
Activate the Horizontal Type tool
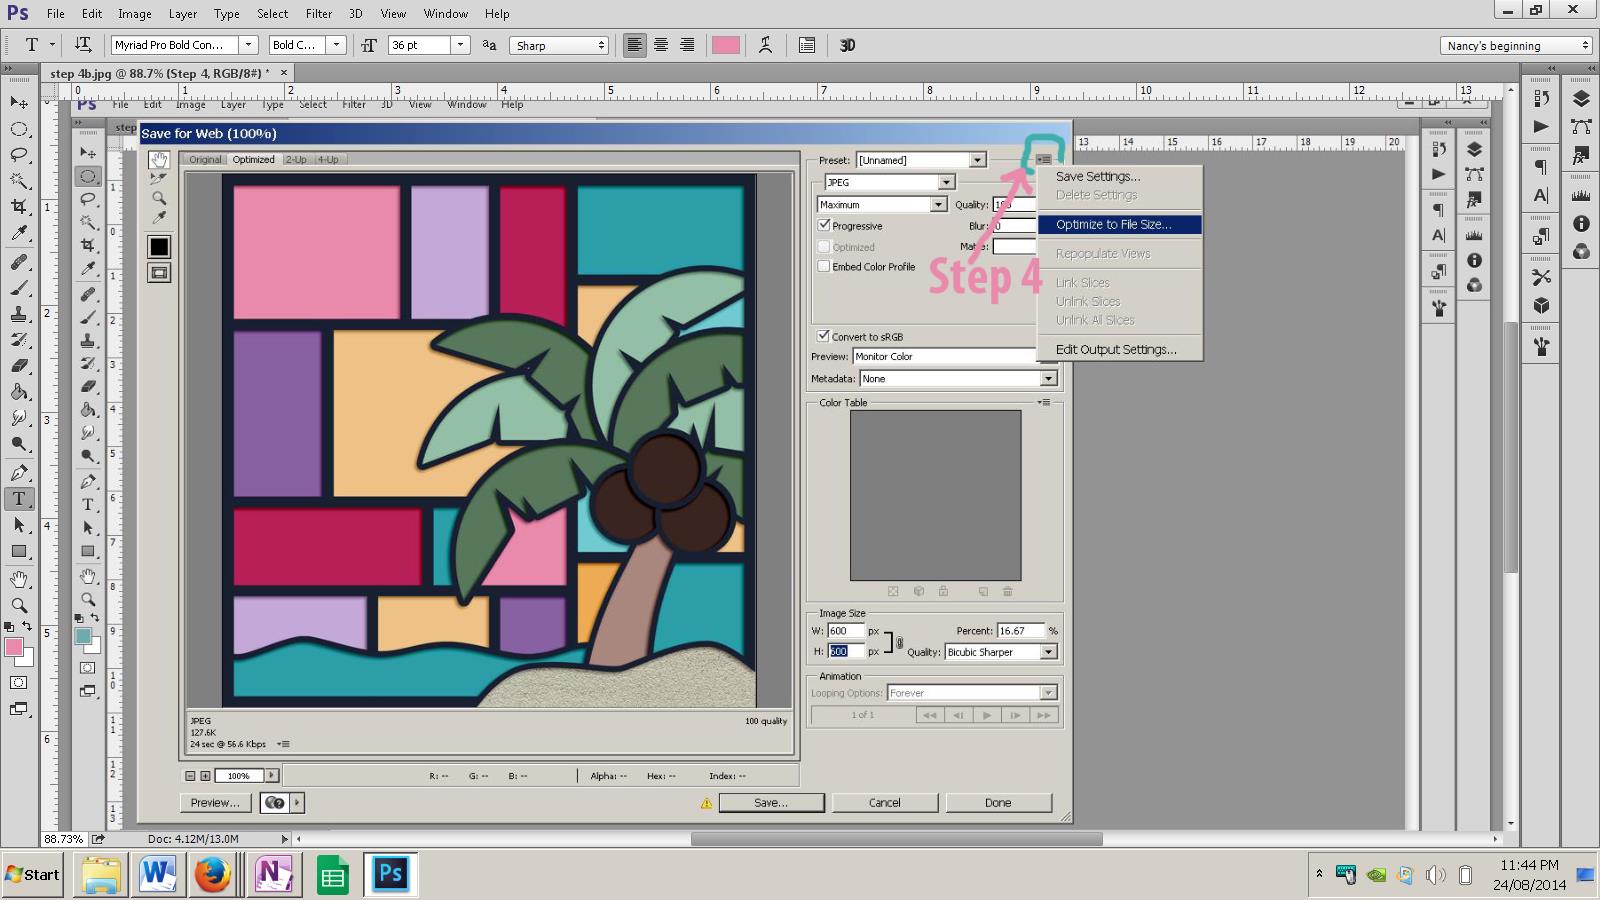coord(19,498)
